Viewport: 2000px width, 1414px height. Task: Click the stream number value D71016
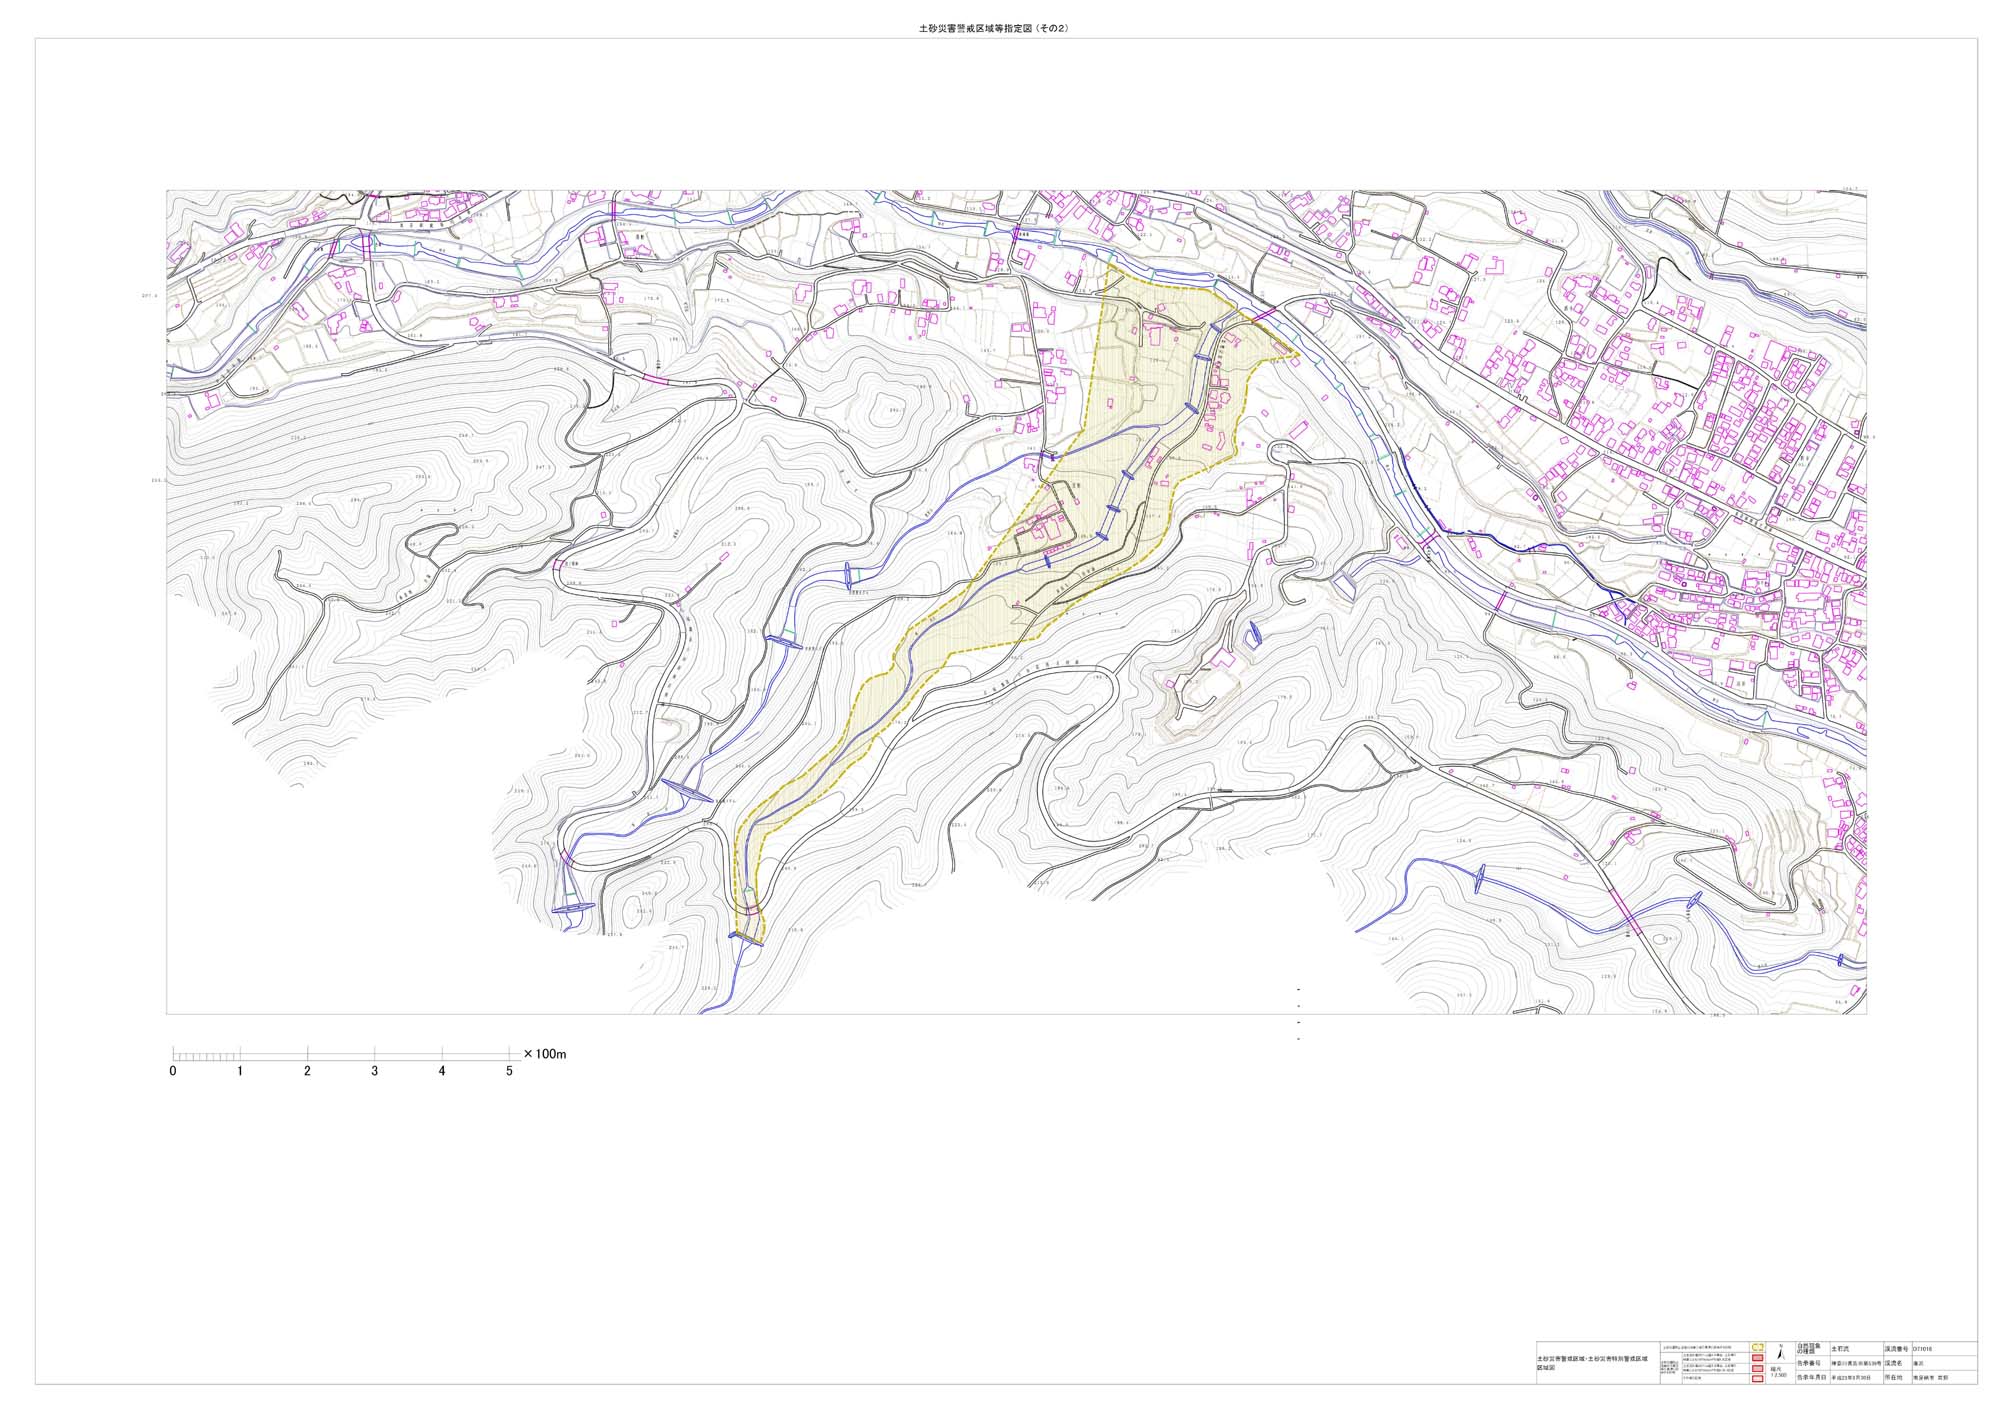[x=1922, y=1349]
